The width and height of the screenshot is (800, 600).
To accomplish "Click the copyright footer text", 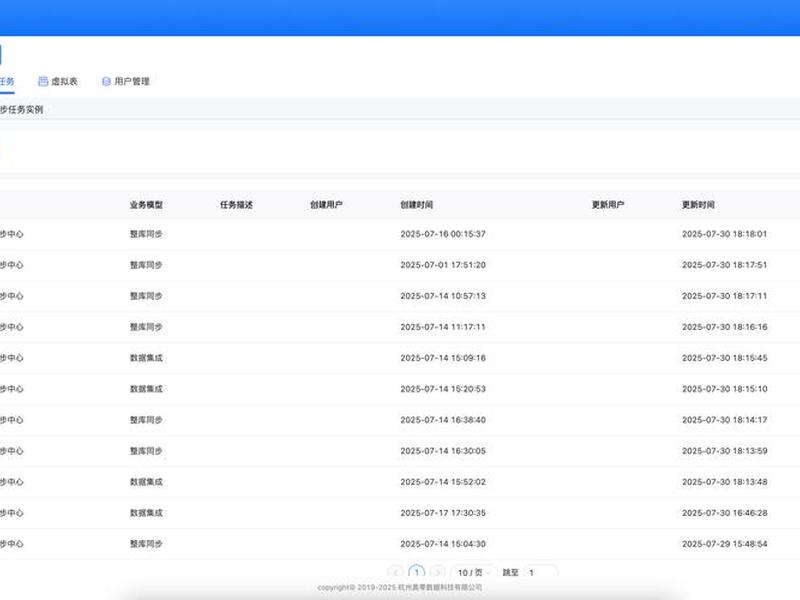I will 399,588.
